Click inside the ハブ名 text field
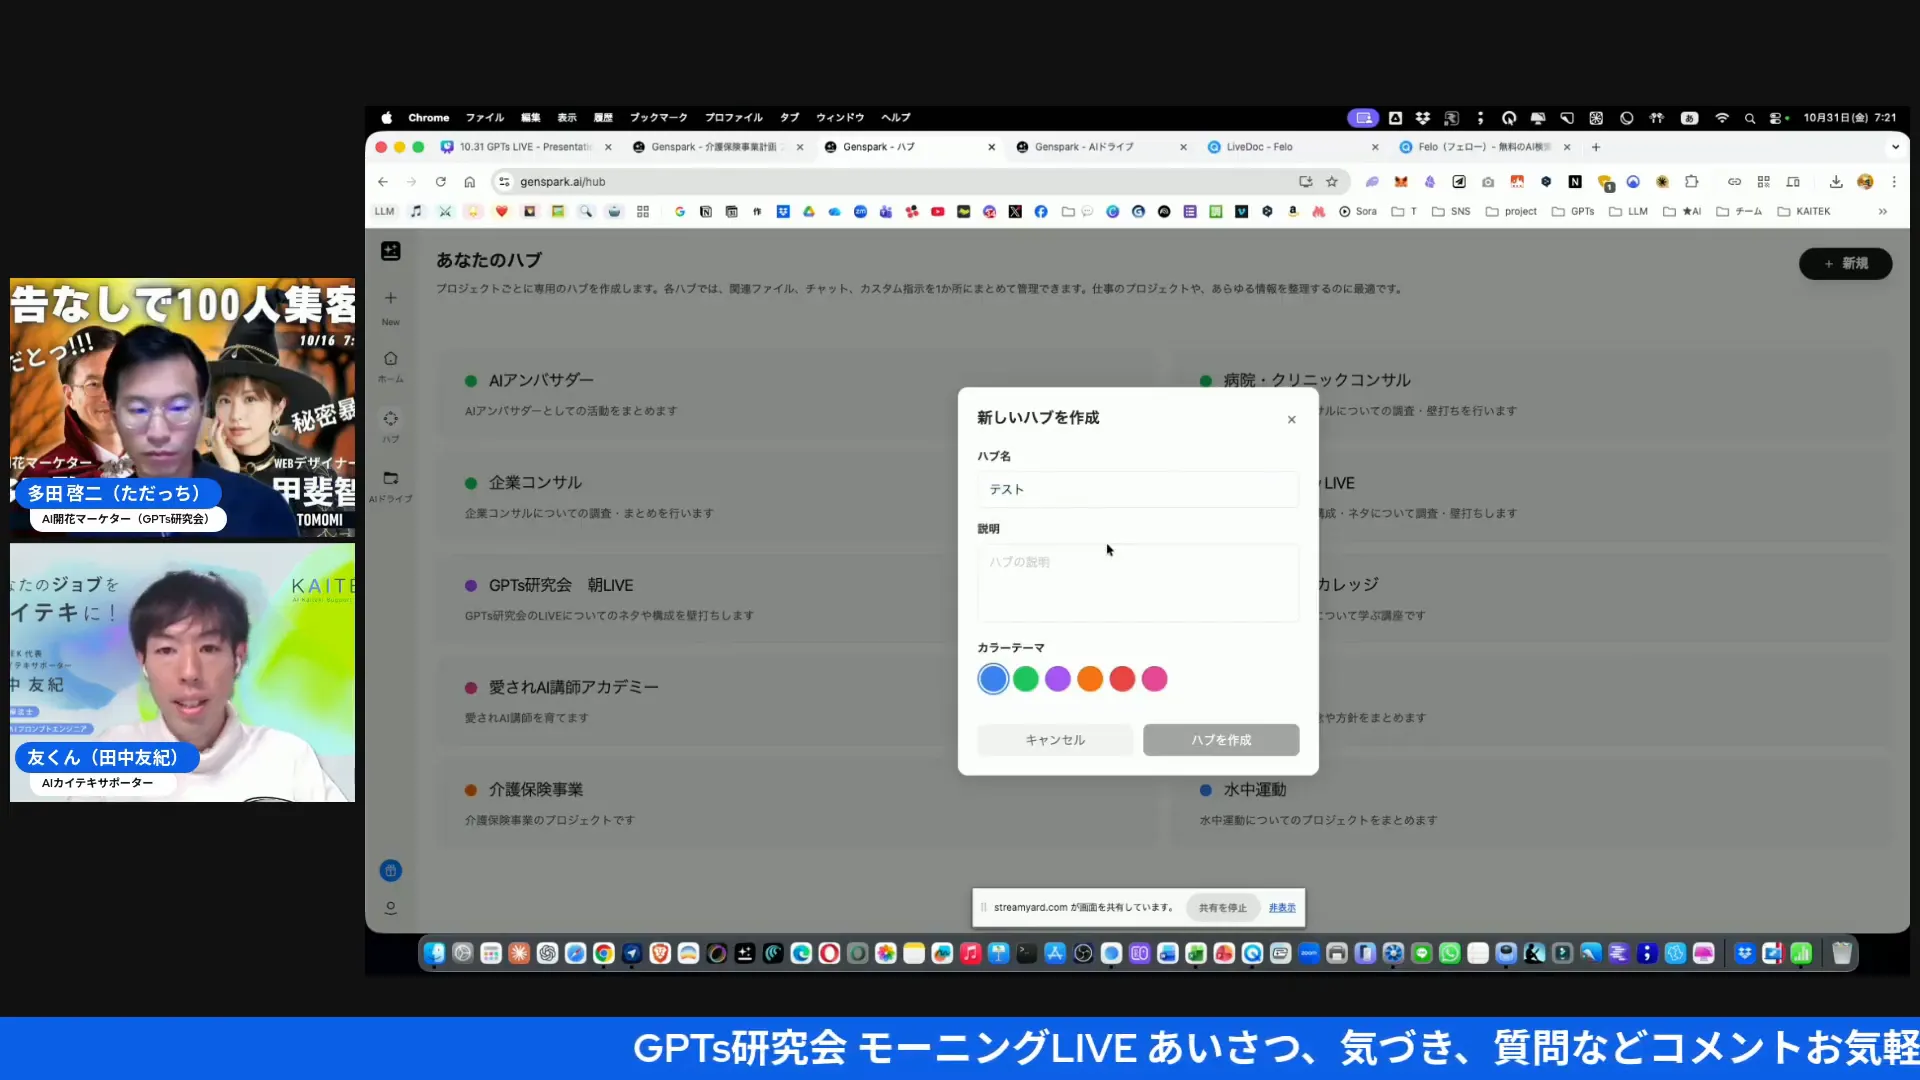Screen dimensions: 1920x1080 (1137, 489)
